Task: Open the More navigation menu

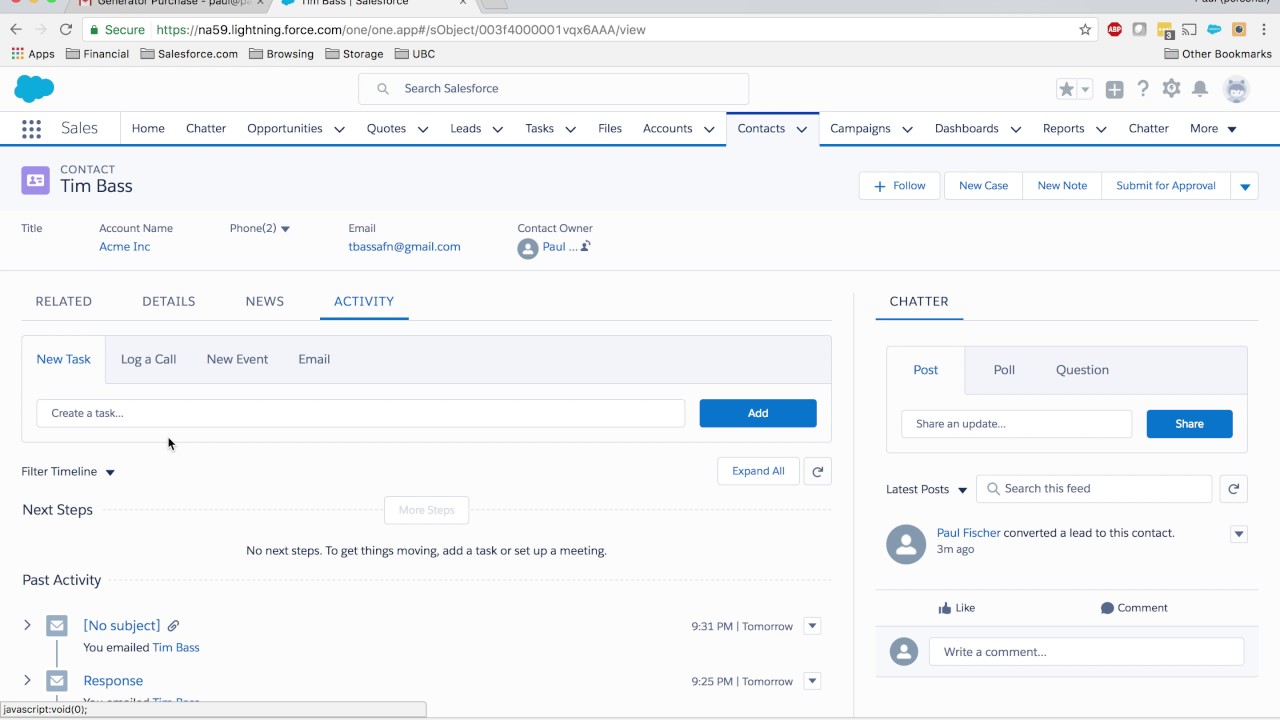Action: (x=1213, y=128)
